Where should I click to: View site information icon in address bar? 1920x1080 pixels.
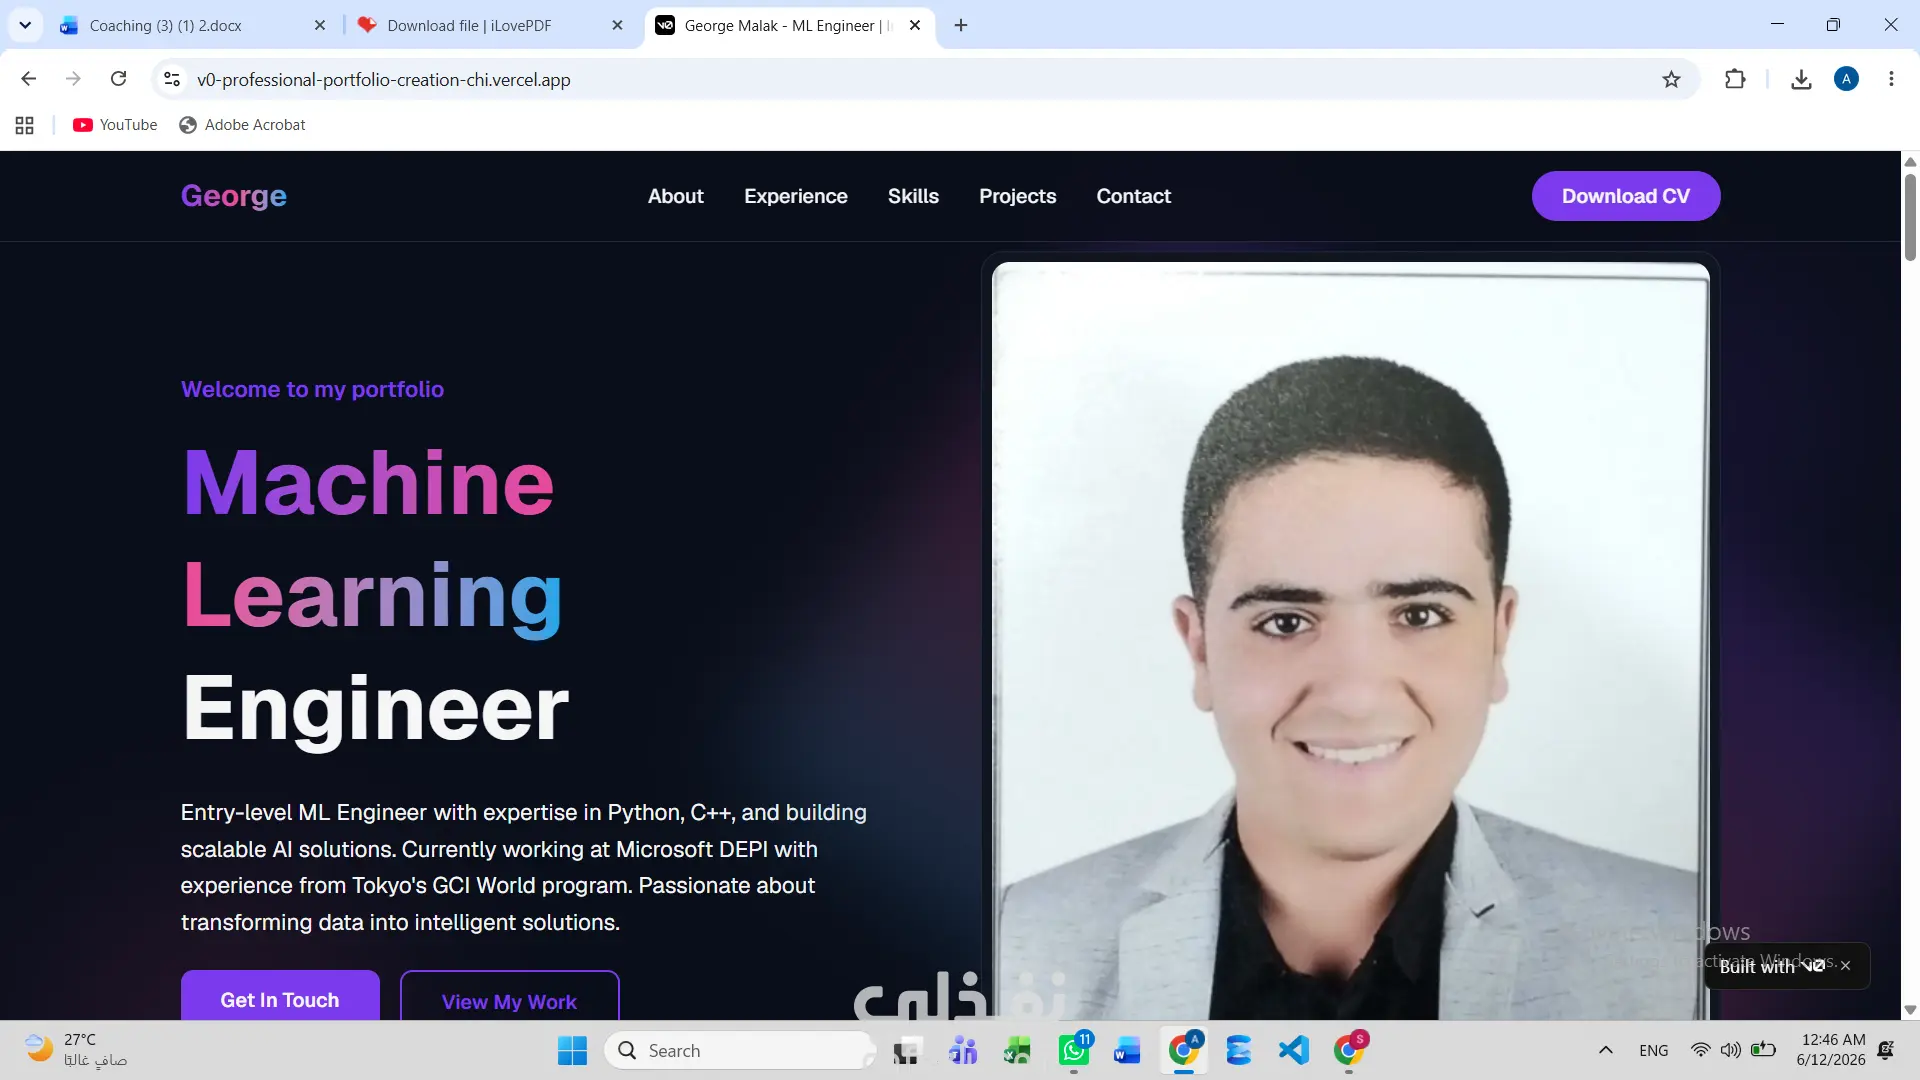[x=172, y=79]
